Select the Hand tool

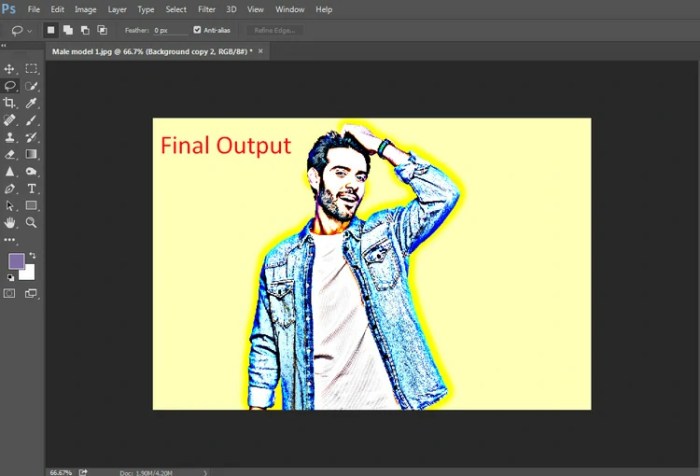(9, 222)
